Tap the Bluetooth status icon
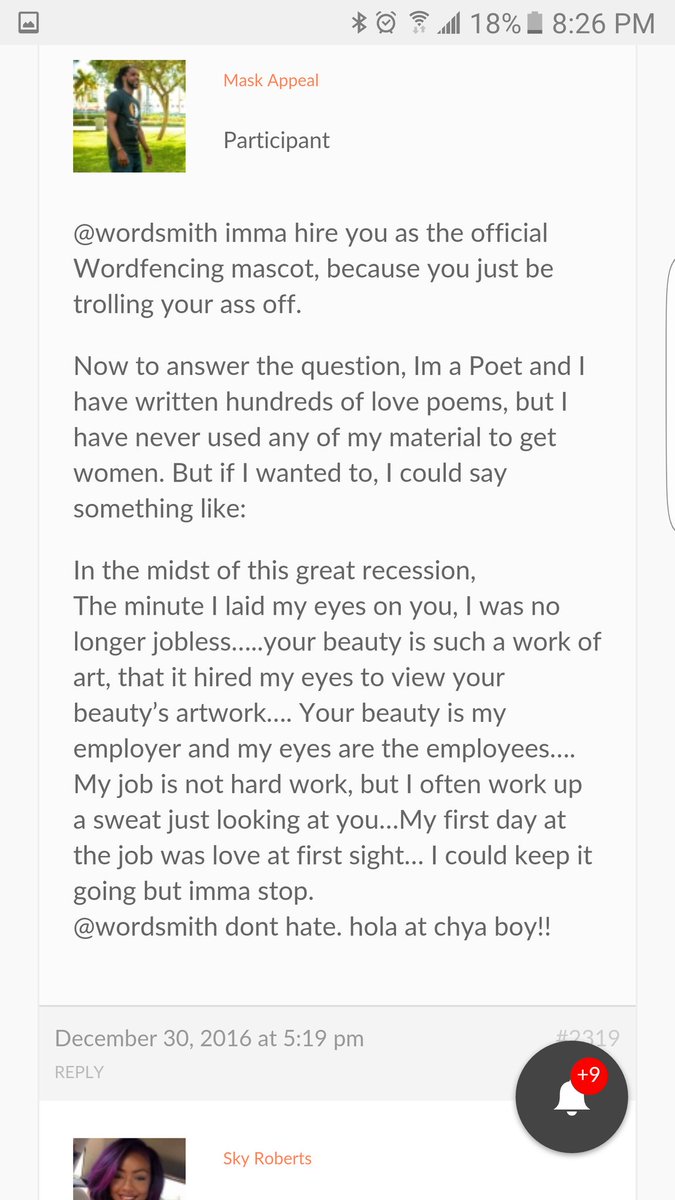 pyautogui.click(x=359, y=22)
